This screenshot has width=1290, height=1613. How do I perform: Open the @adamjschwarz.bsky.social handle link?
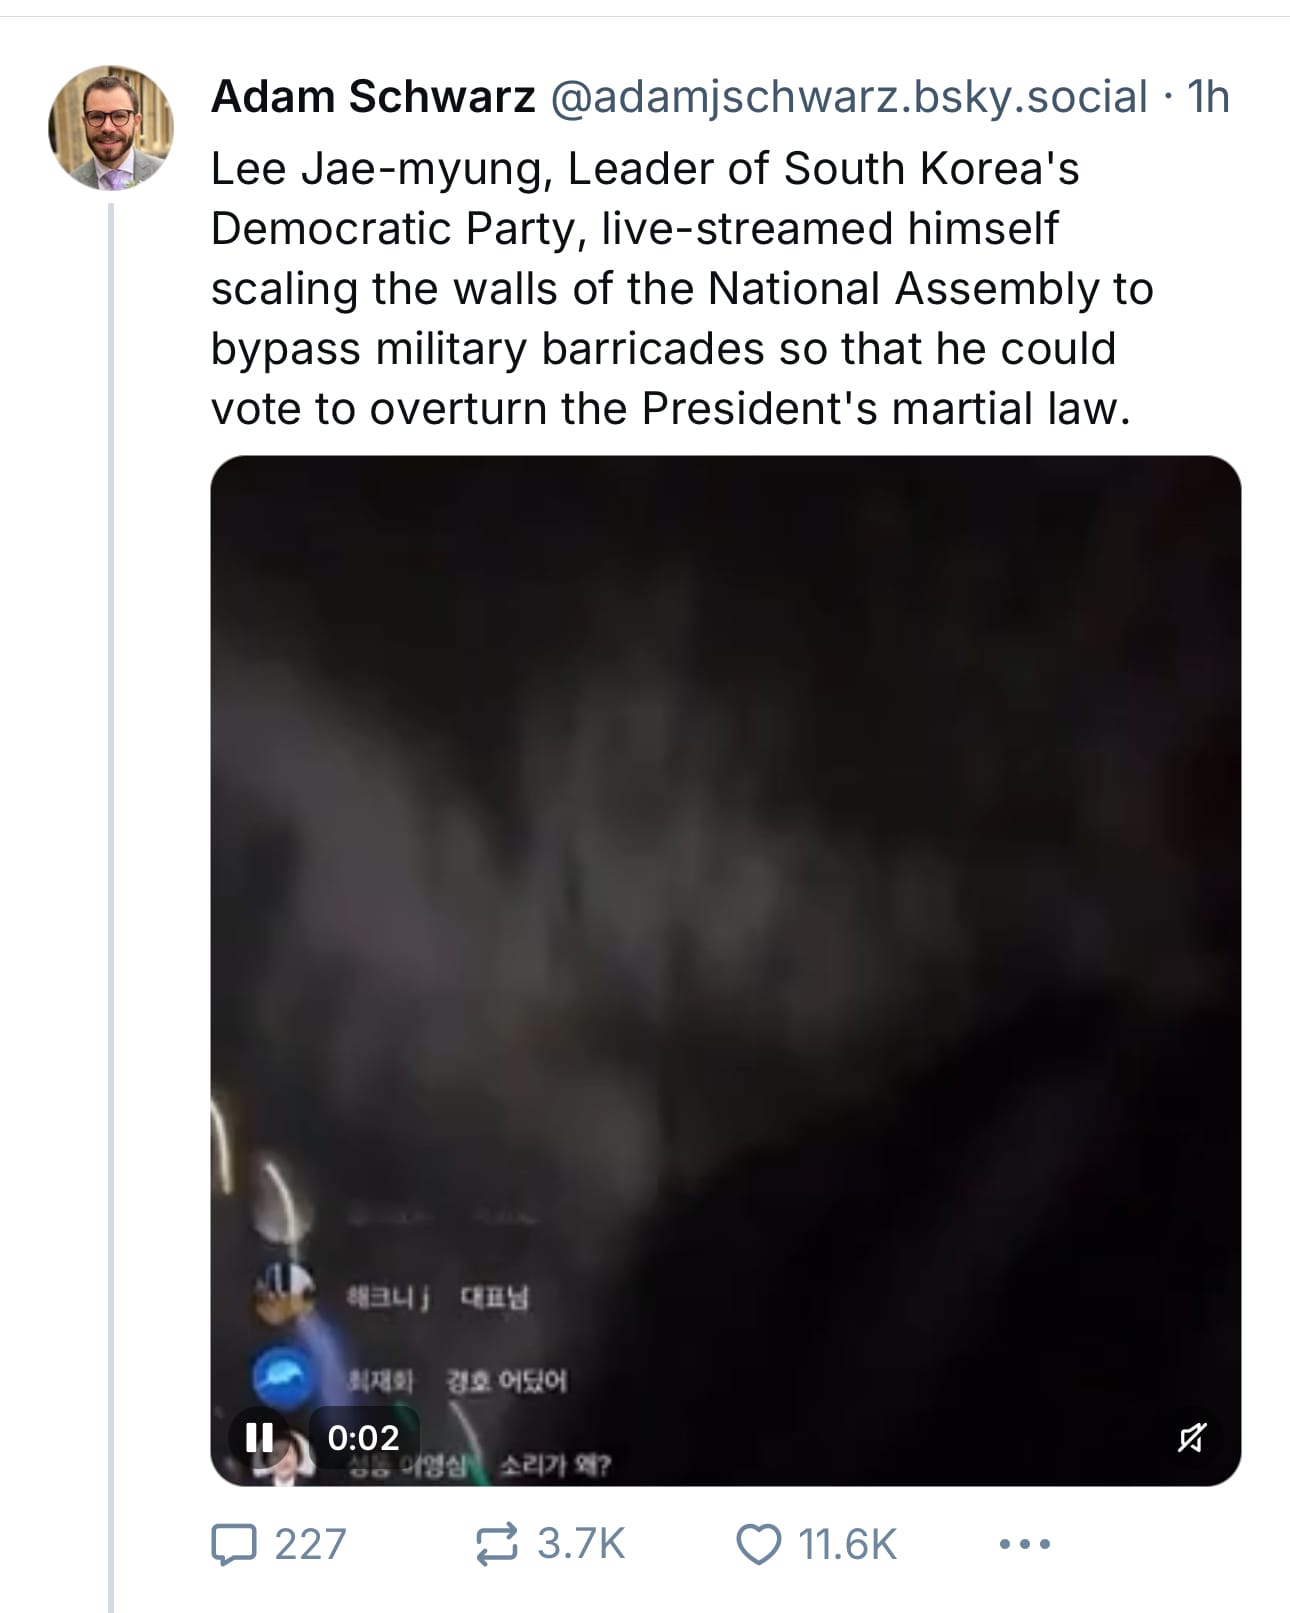click(x=848, y=97)
